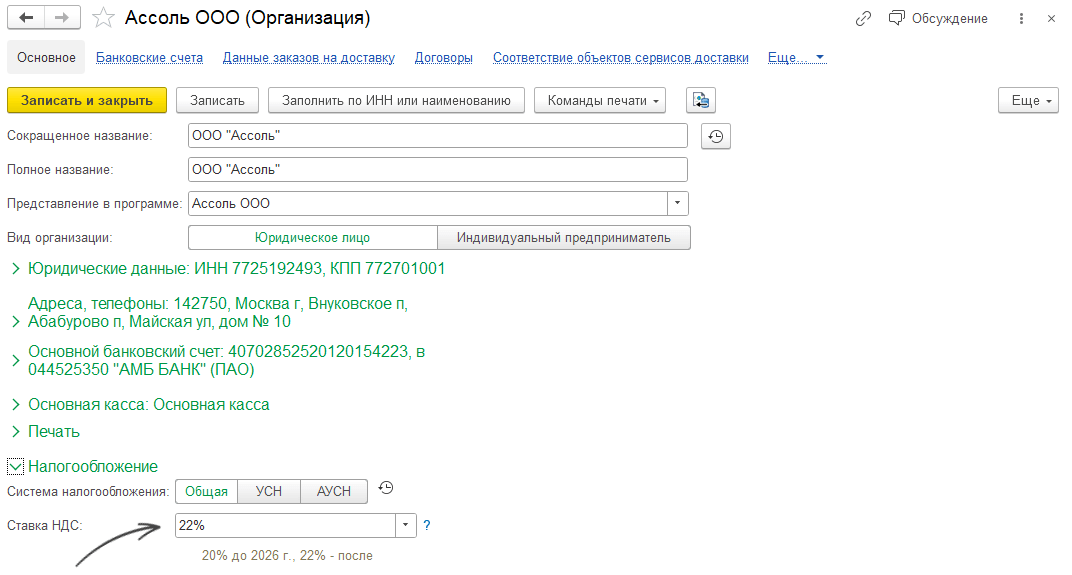Click the document report icon in toolbar
1072x575 pixels.
[x=701, y=100]
